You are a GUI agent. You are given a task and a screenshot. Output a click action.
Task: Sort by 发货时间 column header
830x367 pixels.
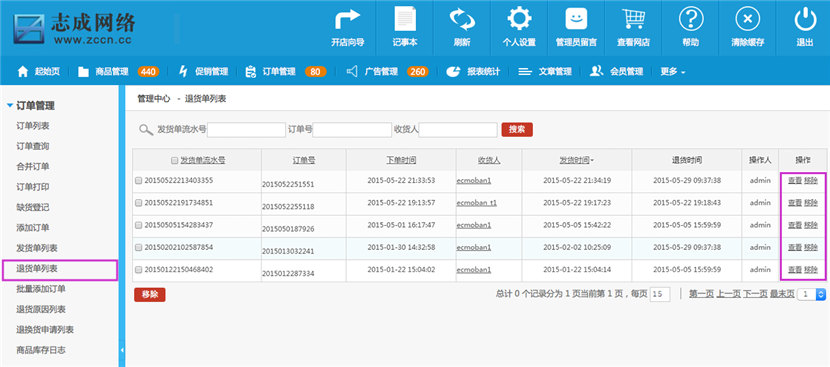pyautogui.click(x=576, y=160)
